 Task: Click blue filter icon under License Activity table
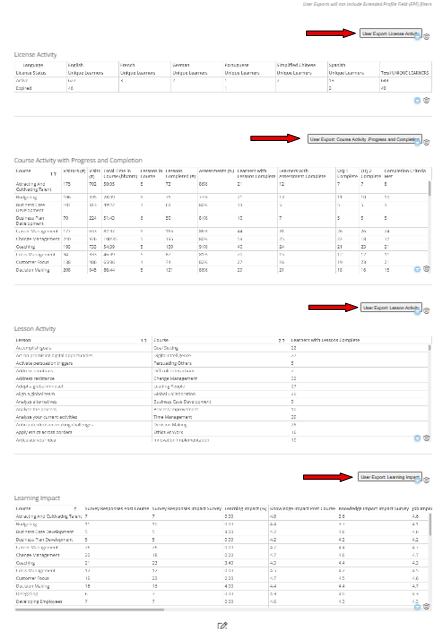pyautogui.click(x=417, y=100)
